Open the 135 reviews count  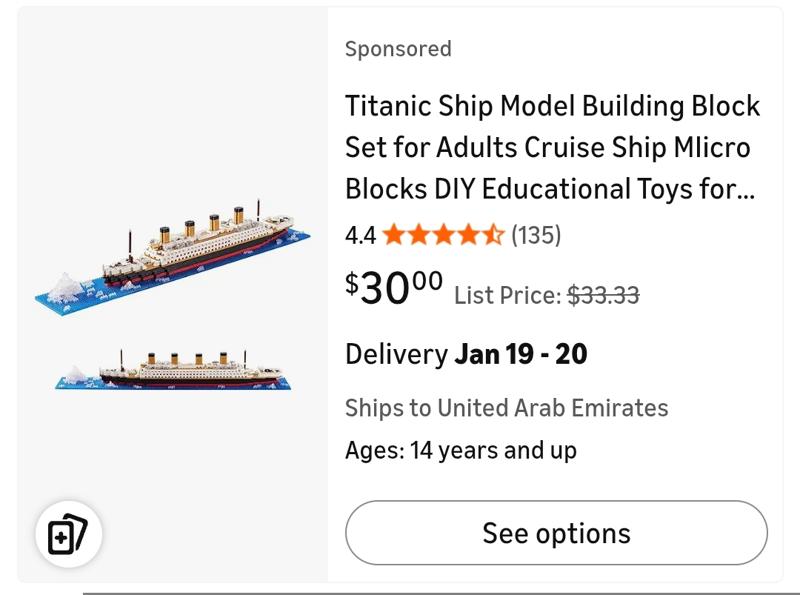[536, 235]
